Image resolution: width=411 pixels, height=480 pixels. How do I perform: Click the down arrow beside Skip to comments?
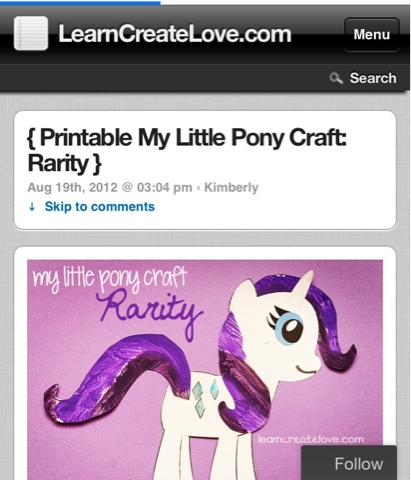32,207
